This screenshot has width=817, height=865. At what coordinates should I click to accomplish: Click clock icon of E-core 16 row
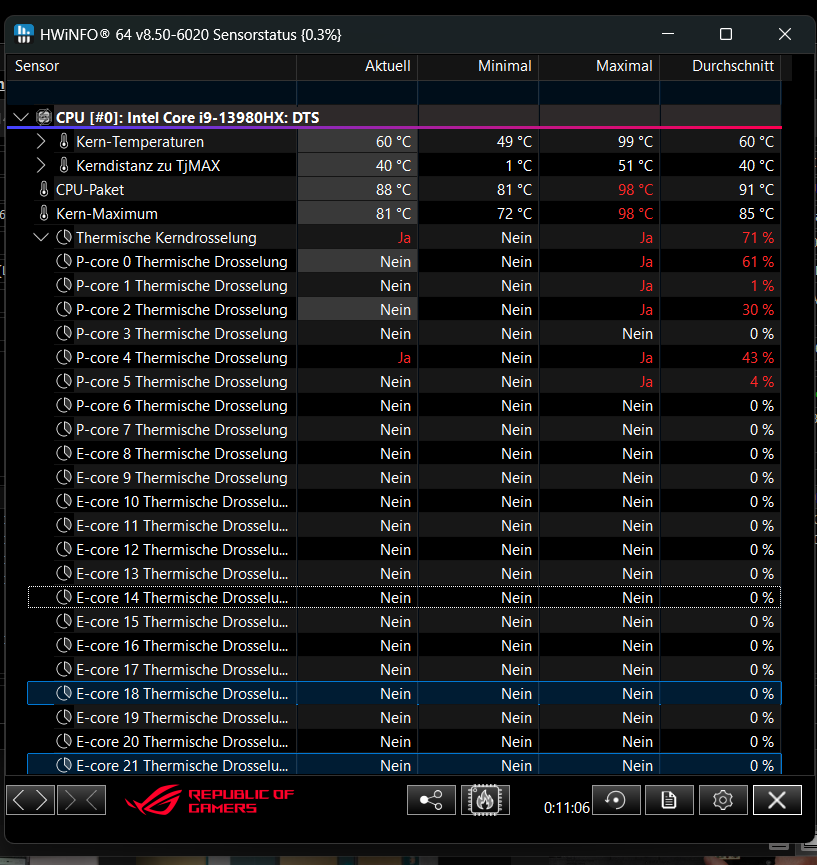64,645
